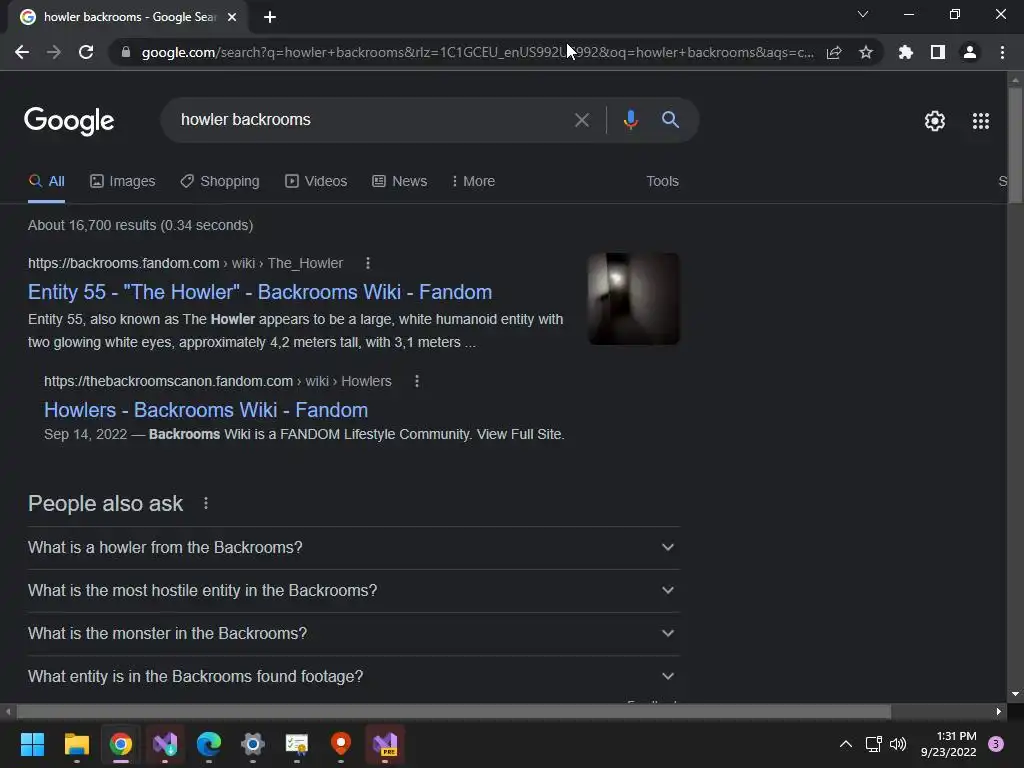
Task: Open the Windows Start menu
Action: (32, 744)
